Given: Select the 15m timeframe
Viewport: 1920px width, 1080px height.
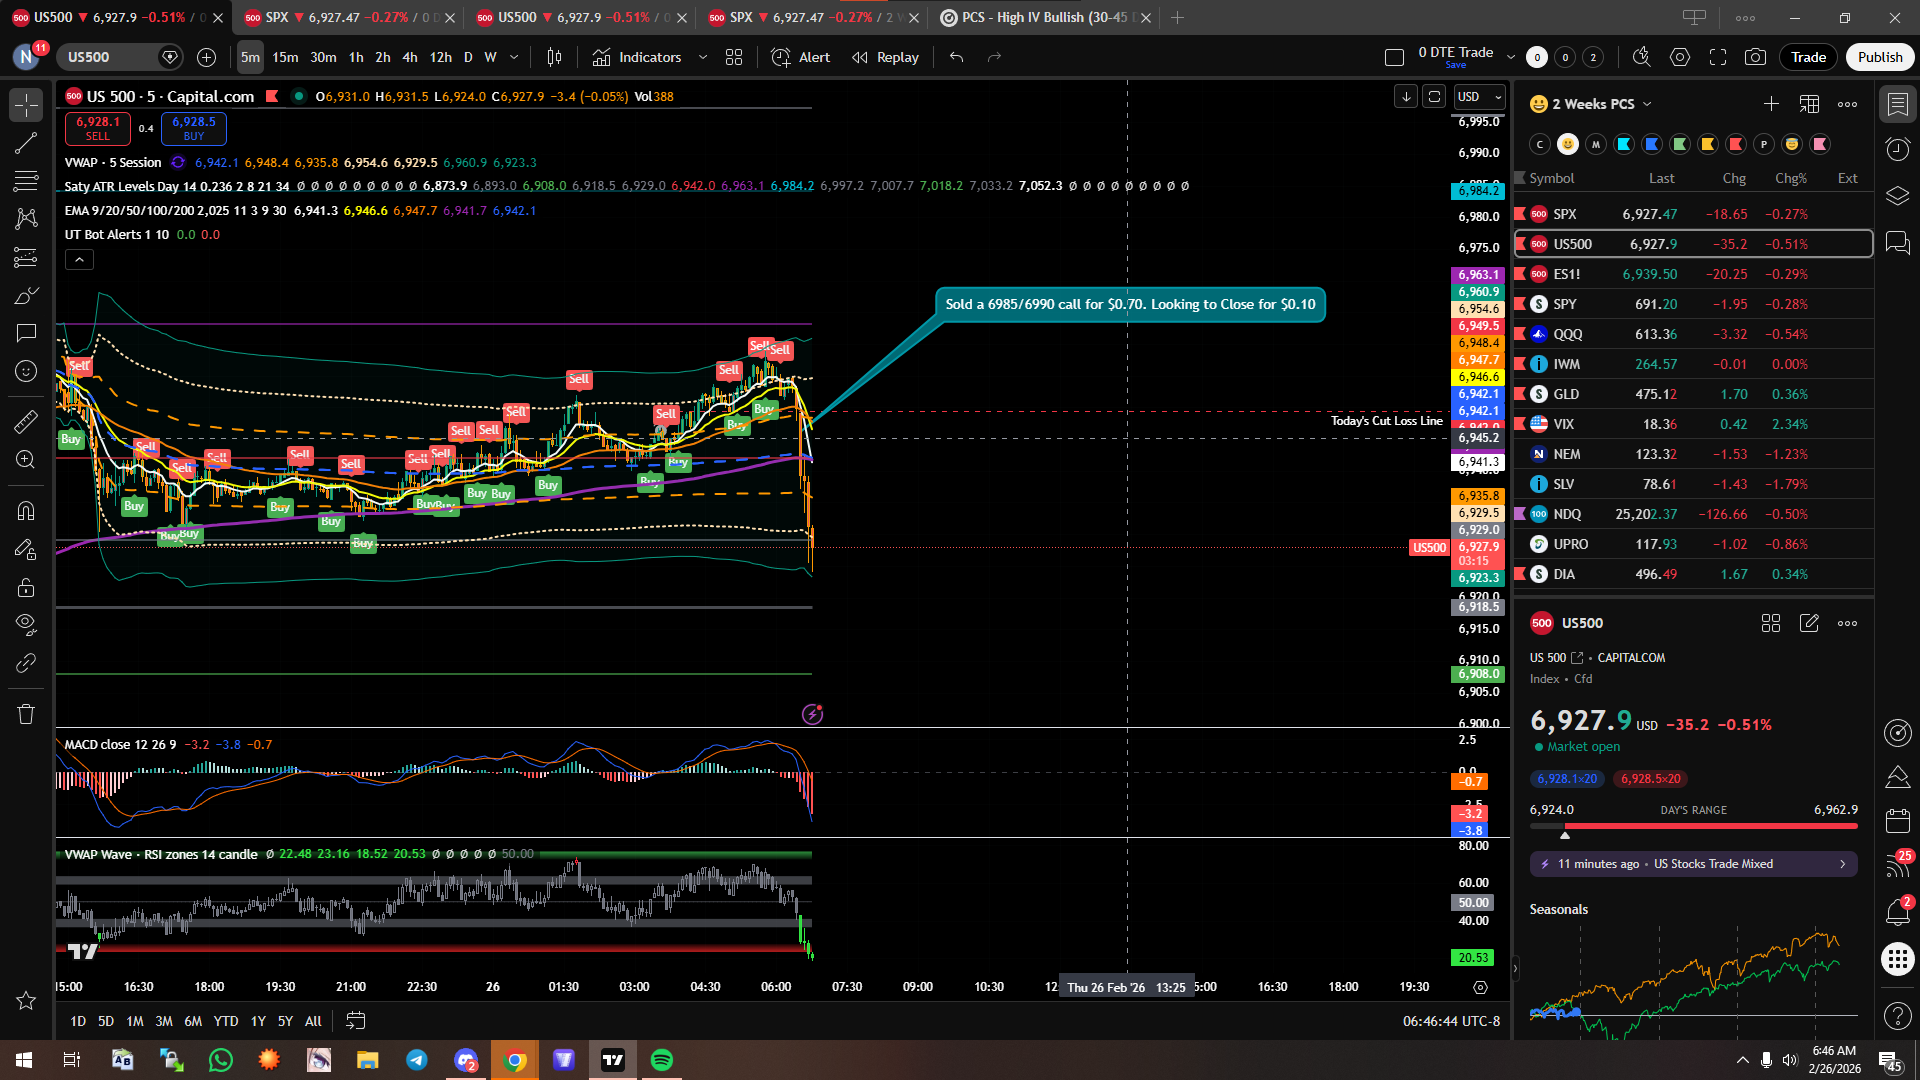Looking at the screenshot, I should [285, 57].
